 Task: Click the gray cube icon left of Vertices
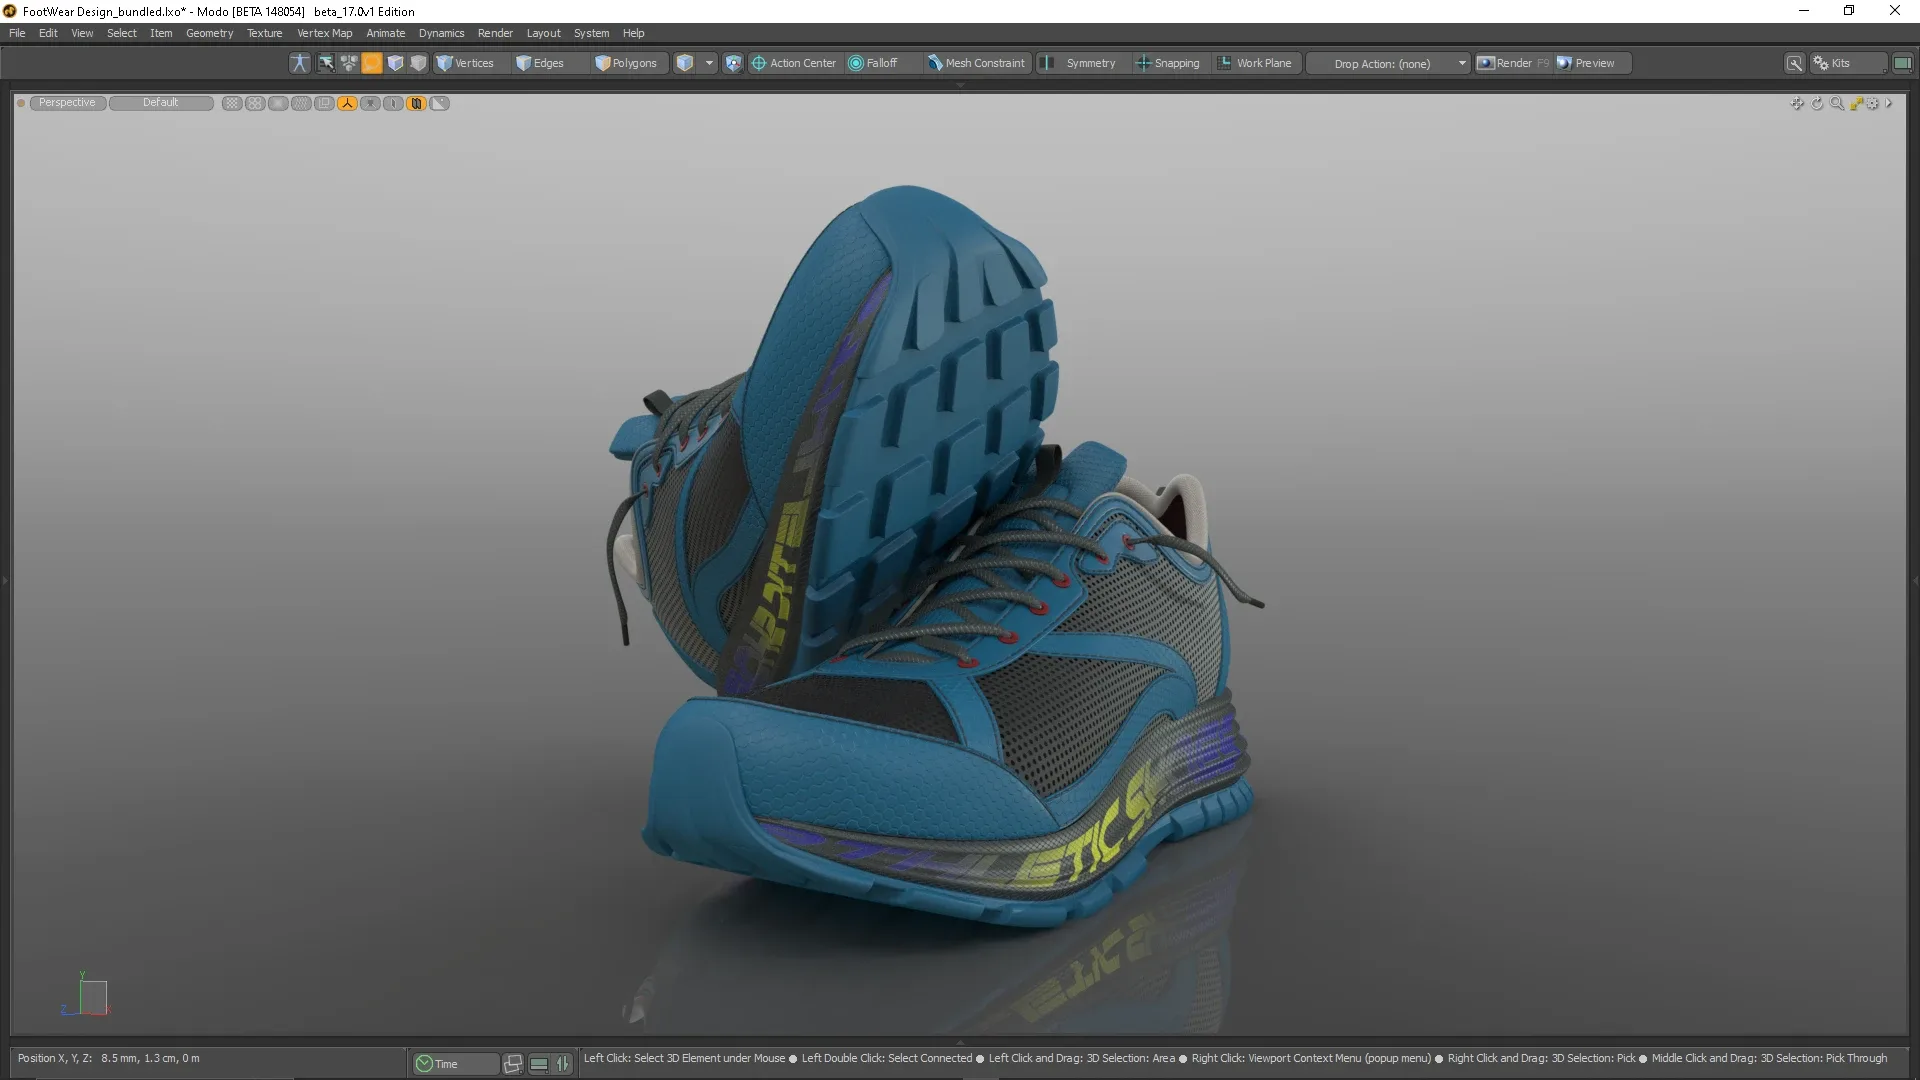coord(419,63)
